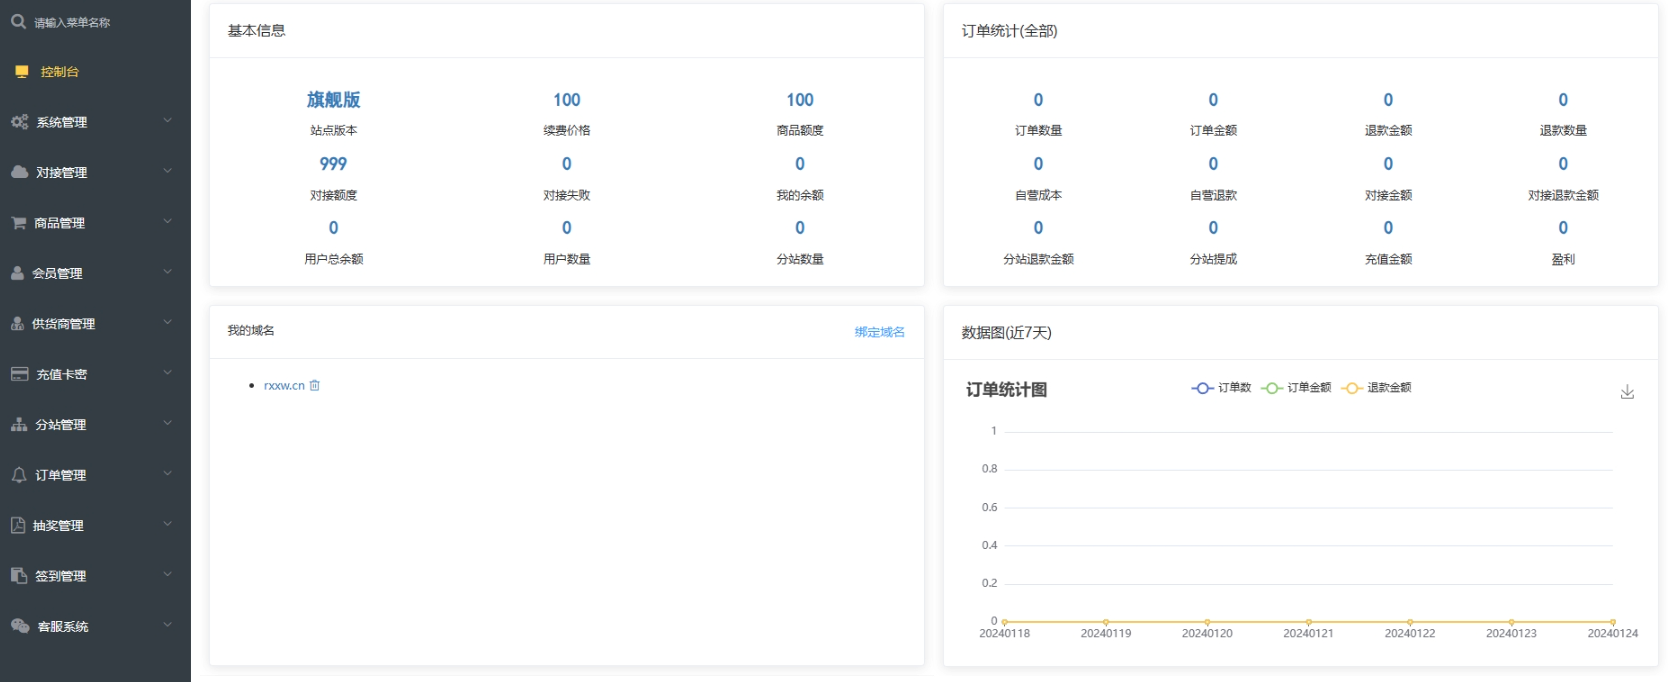Open the rxxw.cn domain link

tap(284, 386)
